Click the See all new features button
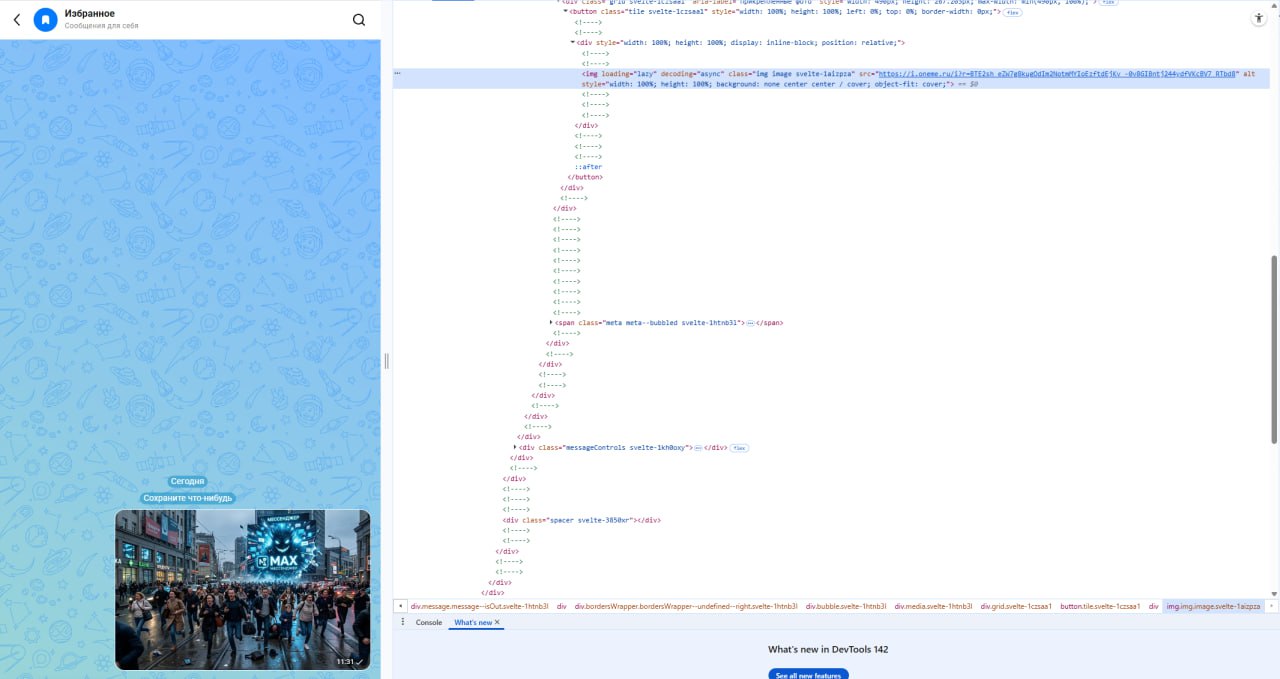1280x679 pixels. 808,675
